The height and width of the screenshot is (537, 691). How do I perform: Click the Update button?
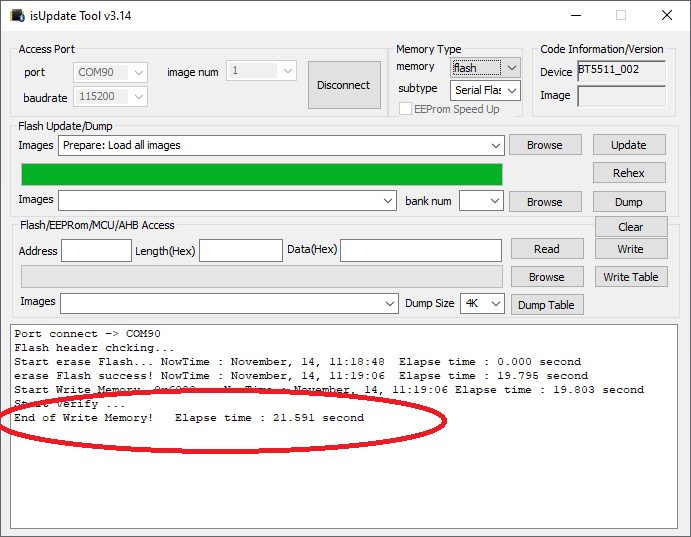[x=628, y=145]
